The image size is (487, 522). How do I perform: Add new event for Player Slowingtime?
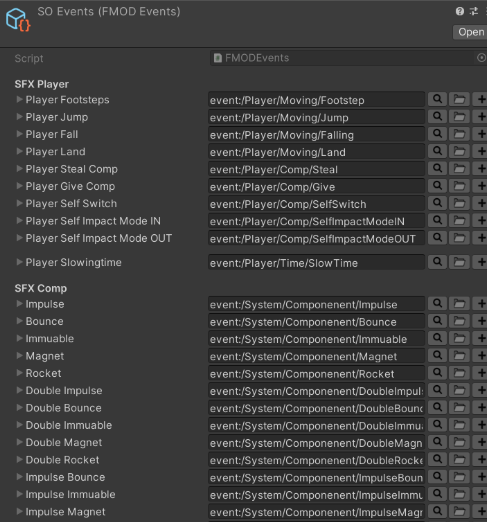click(x=481, y=262)
